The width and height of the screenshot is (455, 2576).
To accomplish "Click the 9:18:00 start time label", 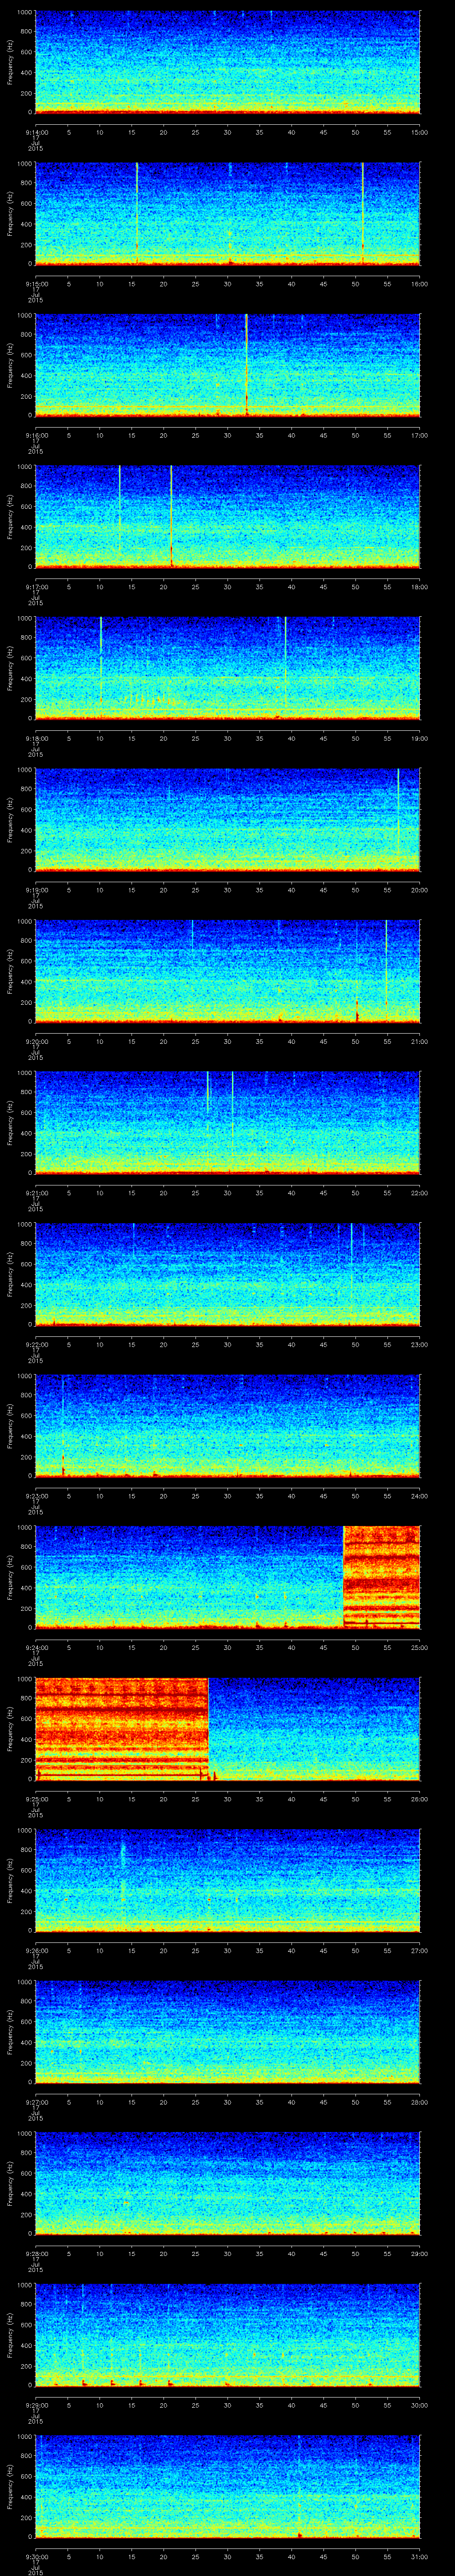I will tap(36, 738).
